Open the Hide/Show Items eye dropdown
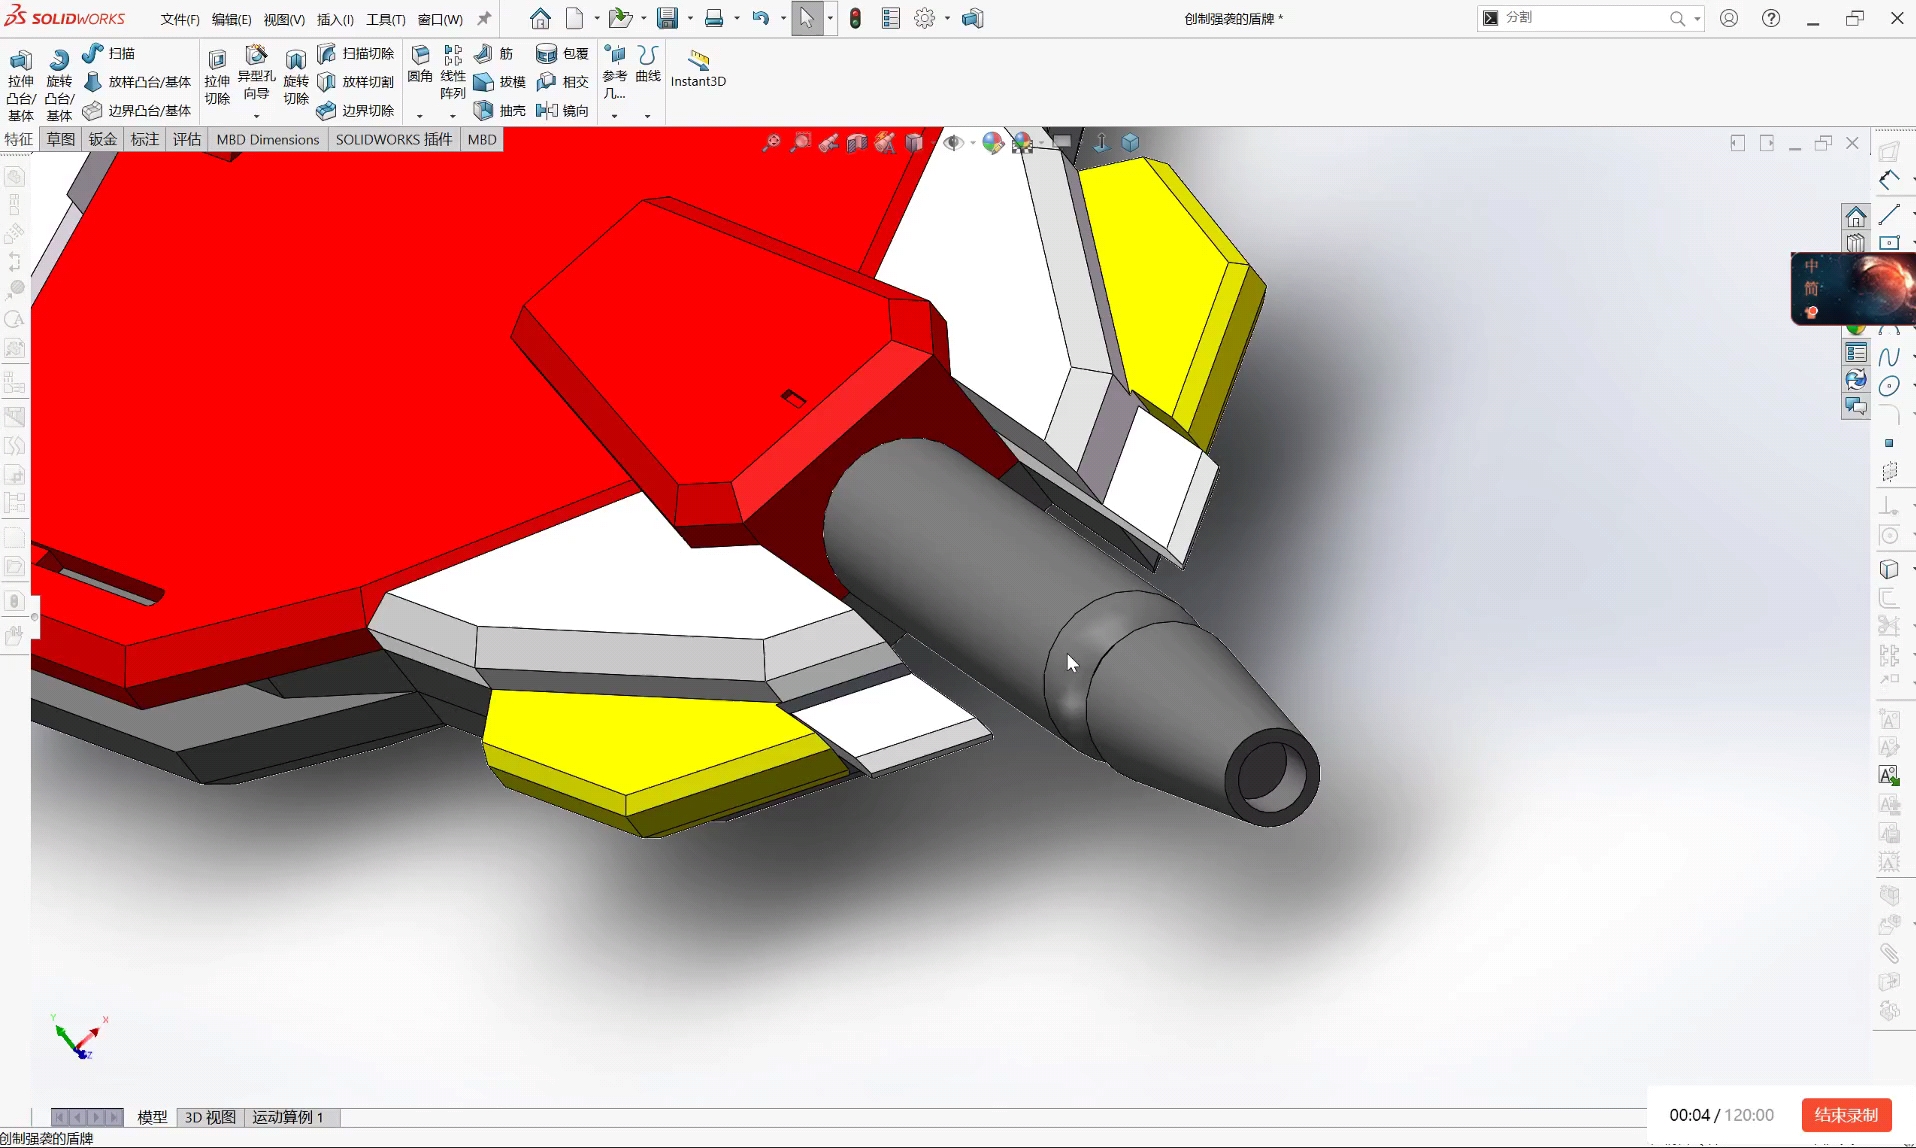Viewport: 1916px width, 1148px height. point(973,143)
